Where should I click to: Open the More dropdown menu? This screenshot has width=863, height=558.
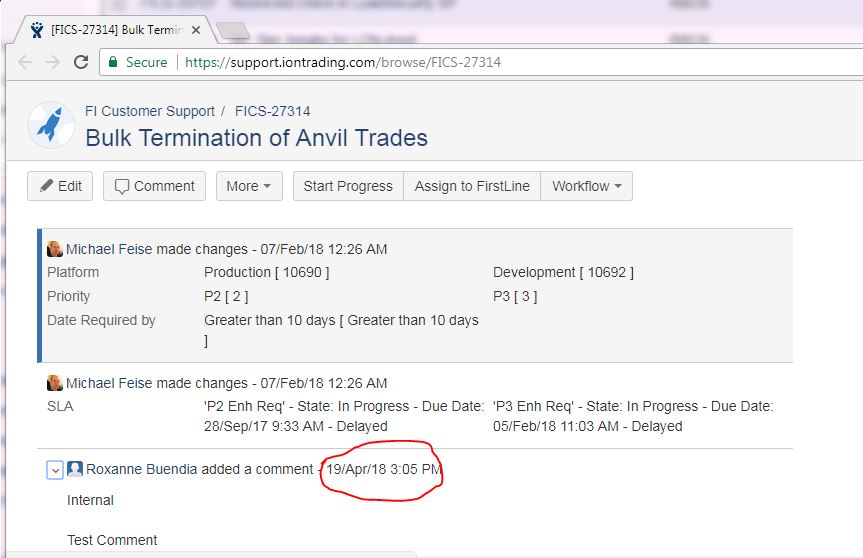[x=249, y=186]
